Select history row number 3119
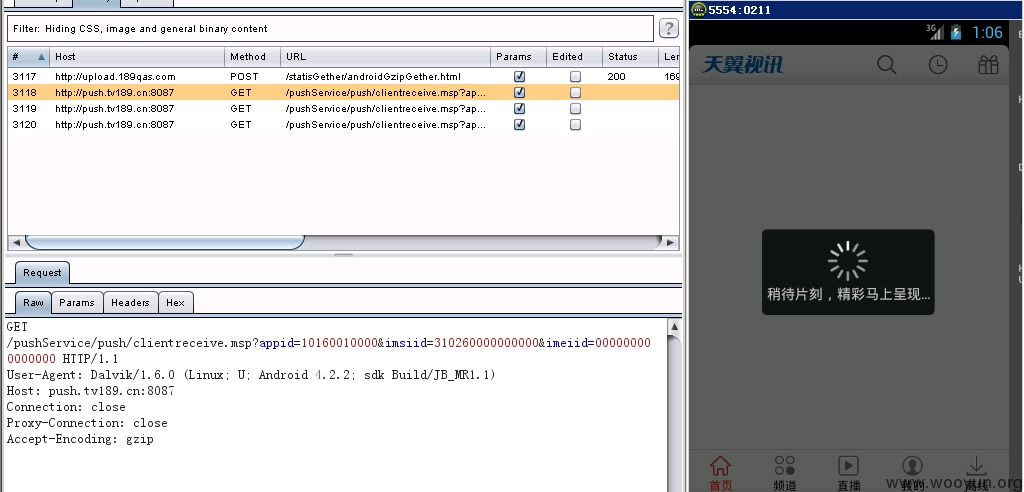The width and height of the screenshot is (1024, 492). (x=344, y=108)
